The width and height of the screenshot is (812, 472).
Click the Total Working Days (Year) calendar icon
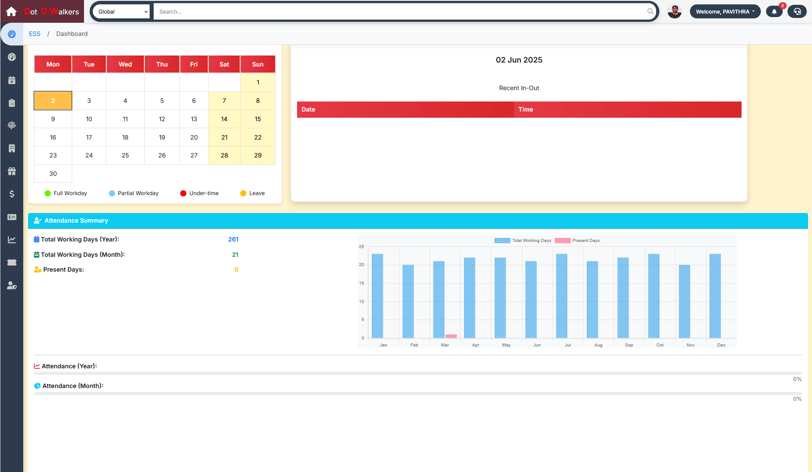(x=36, y=239)
